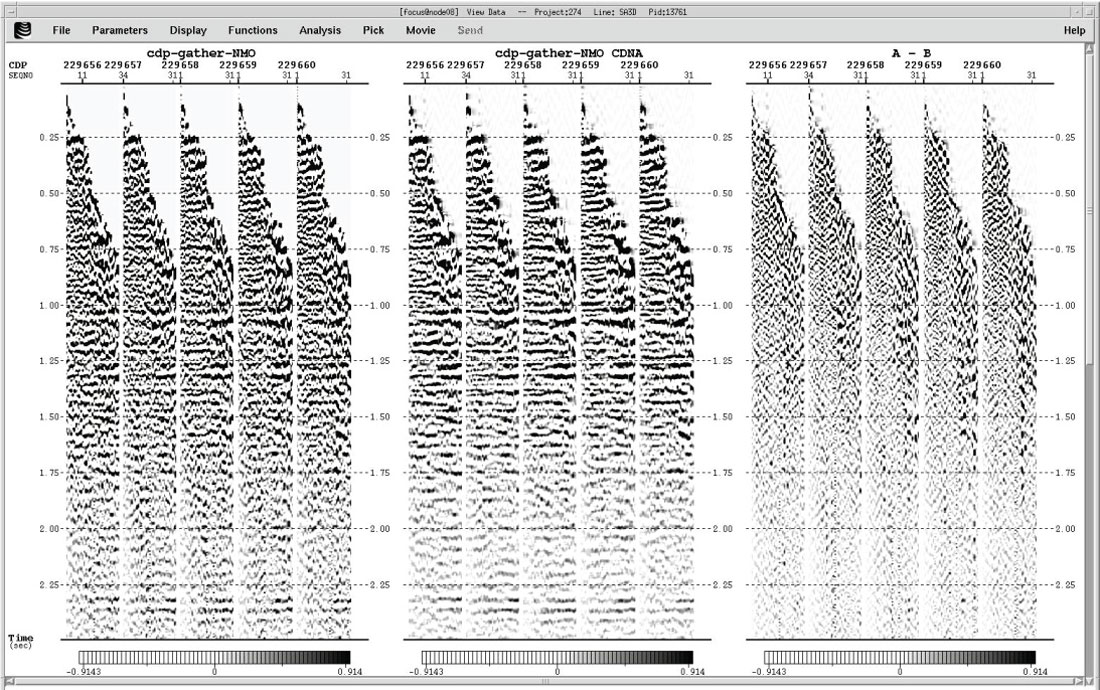Click the color scale bar under the leftmost gather panel
Image resolution: width=1100 pixels, height=690 pixels.
(x=215, y=657)
